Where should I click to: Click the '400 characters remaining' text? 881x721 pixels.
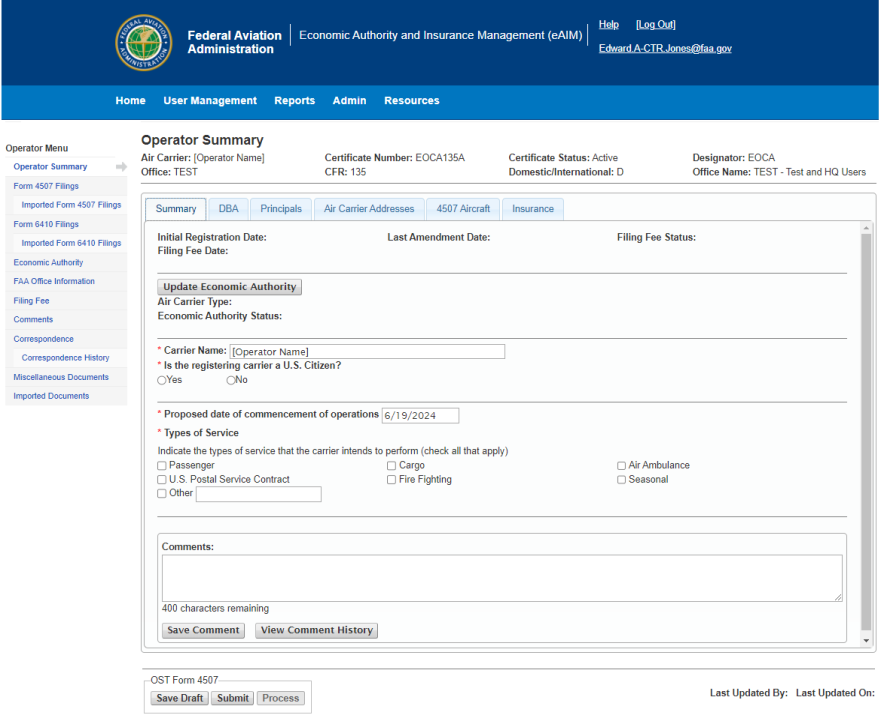point(215,609)
